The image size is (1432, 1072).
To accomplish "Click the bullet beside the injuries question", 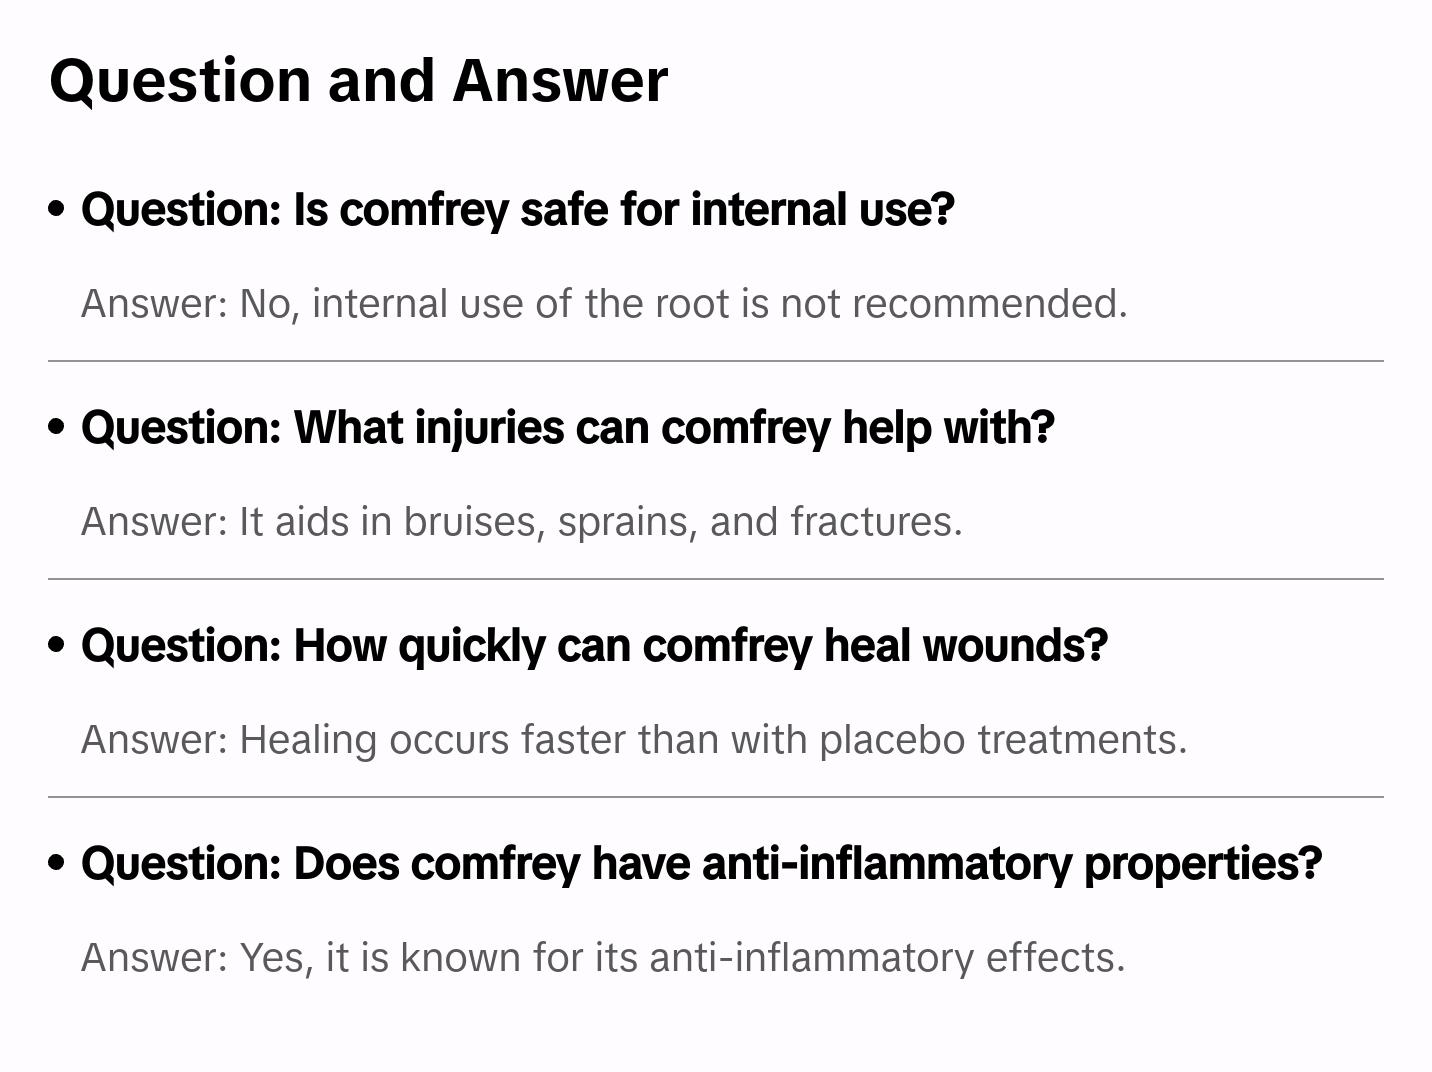I will (x=57, y=427).
